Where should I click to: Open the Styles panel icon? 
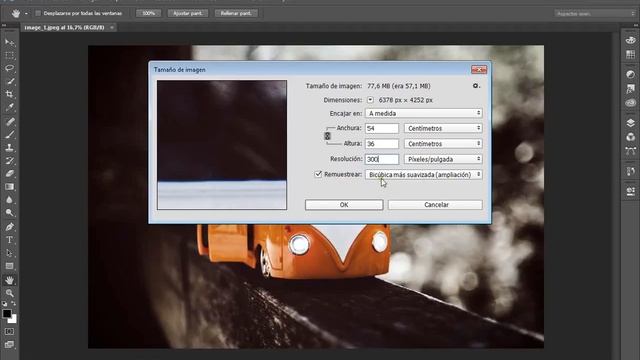pos(630,88)
